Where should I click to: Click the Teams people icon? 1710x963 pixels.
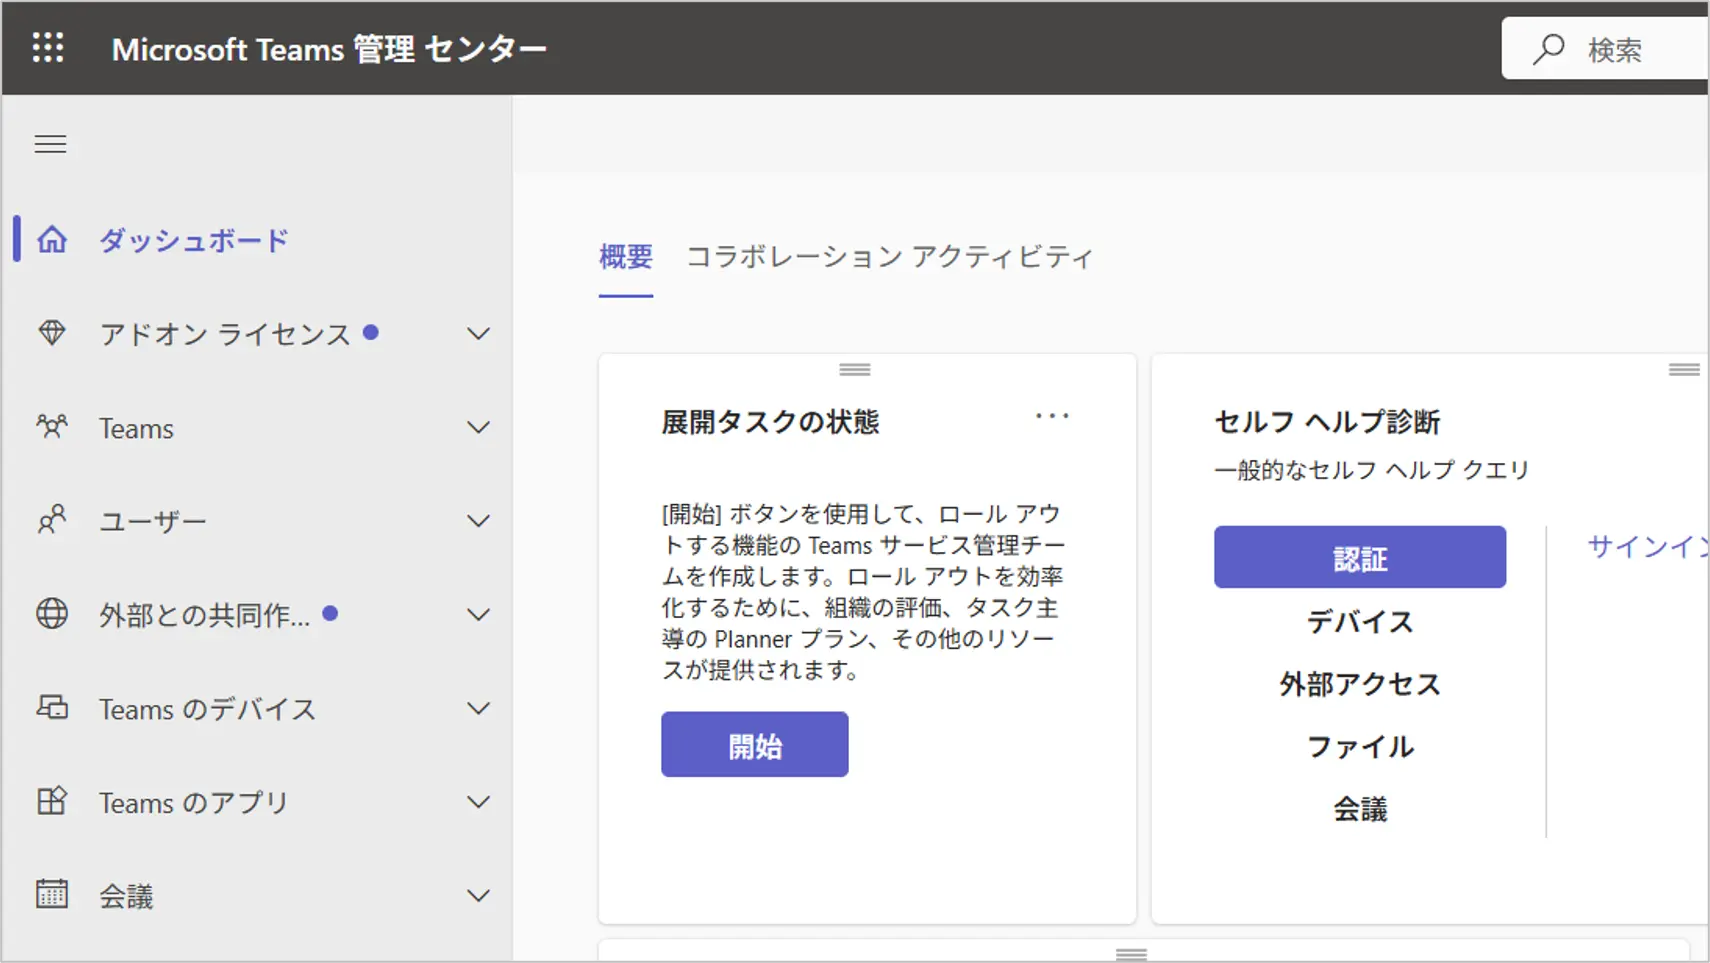pyautogui.click(x=52, y=427)
